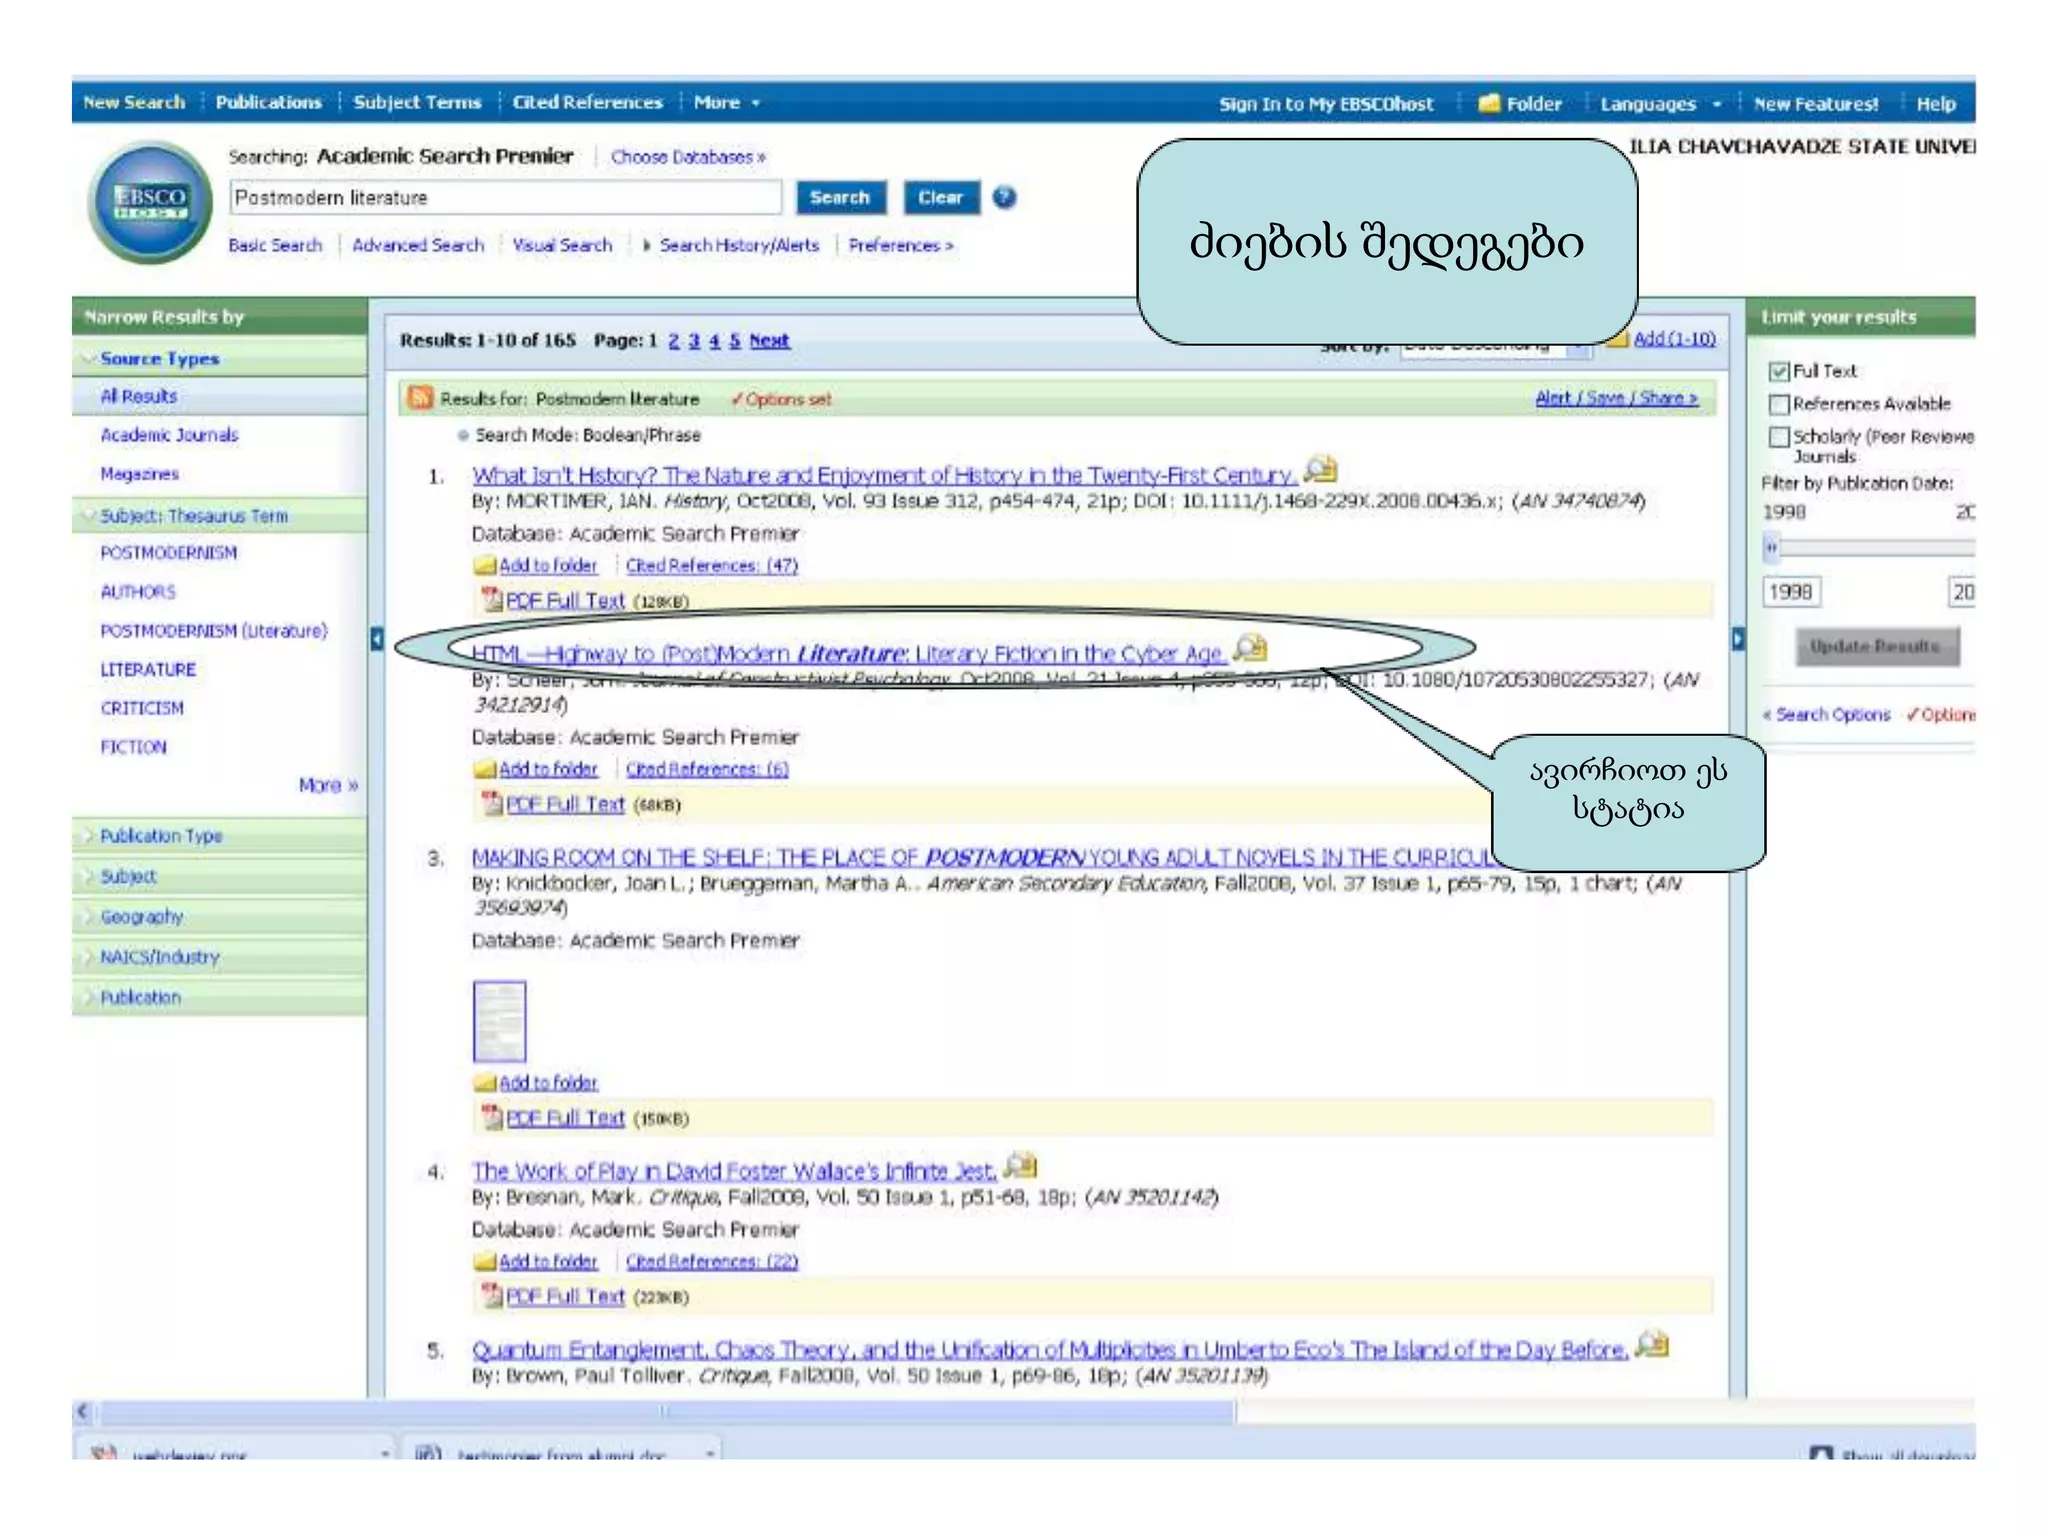The image size is (2048, 1536).
Task: Collapse right panel with the blue arrow handle
Action: pos(1738,639)
